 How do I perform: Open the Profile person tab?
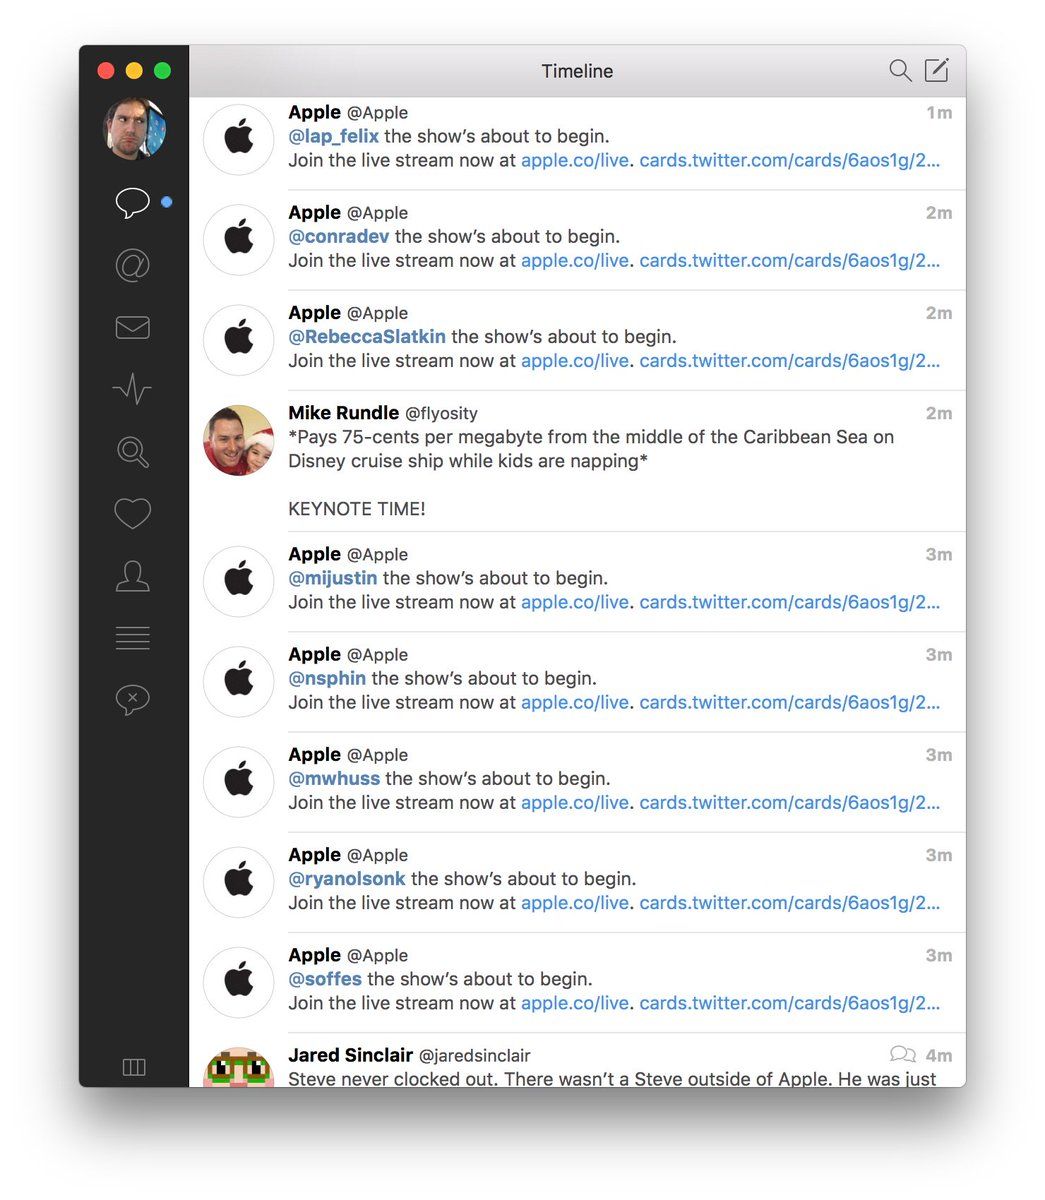click(x=132, y=576)
